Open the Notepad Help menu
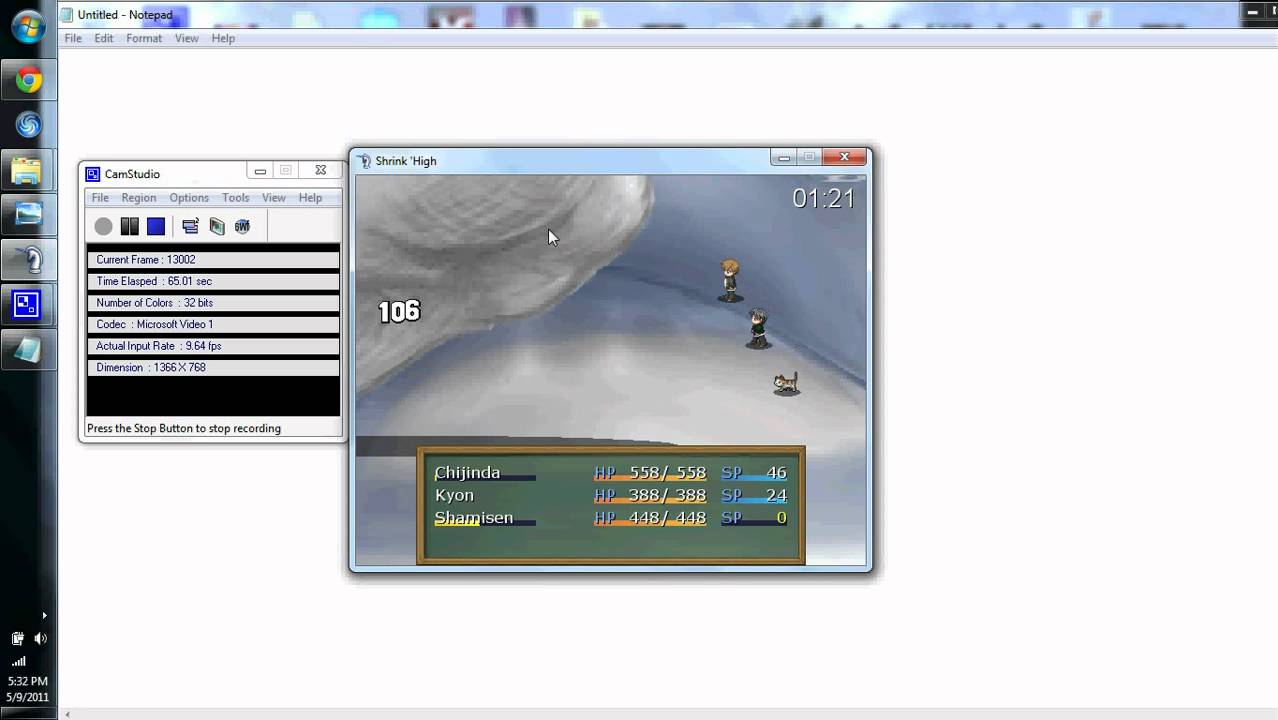Image resolution: width=1278 pixels, height=720 pixels. point(223,38)
